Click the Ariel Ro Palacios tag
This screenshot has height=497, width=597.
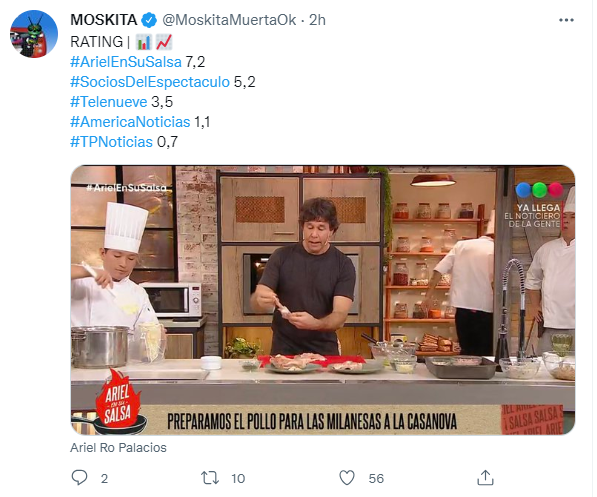[118, 447]
